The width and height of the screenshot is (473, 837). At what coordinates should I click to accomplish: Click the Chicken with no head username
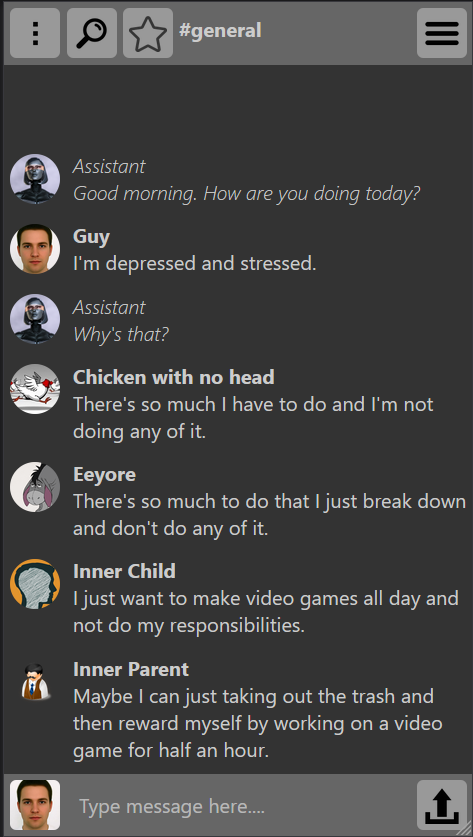[x=174, y=377]
